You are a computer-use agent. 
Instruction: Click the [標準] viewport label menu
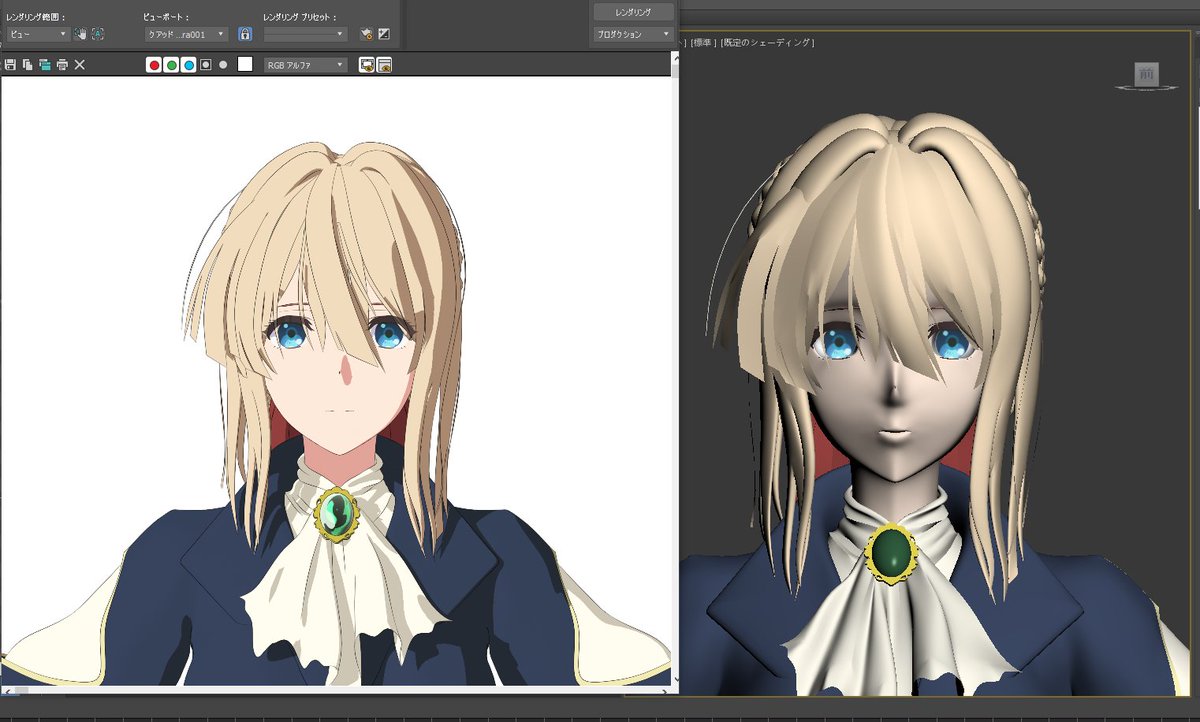[703, 43]
